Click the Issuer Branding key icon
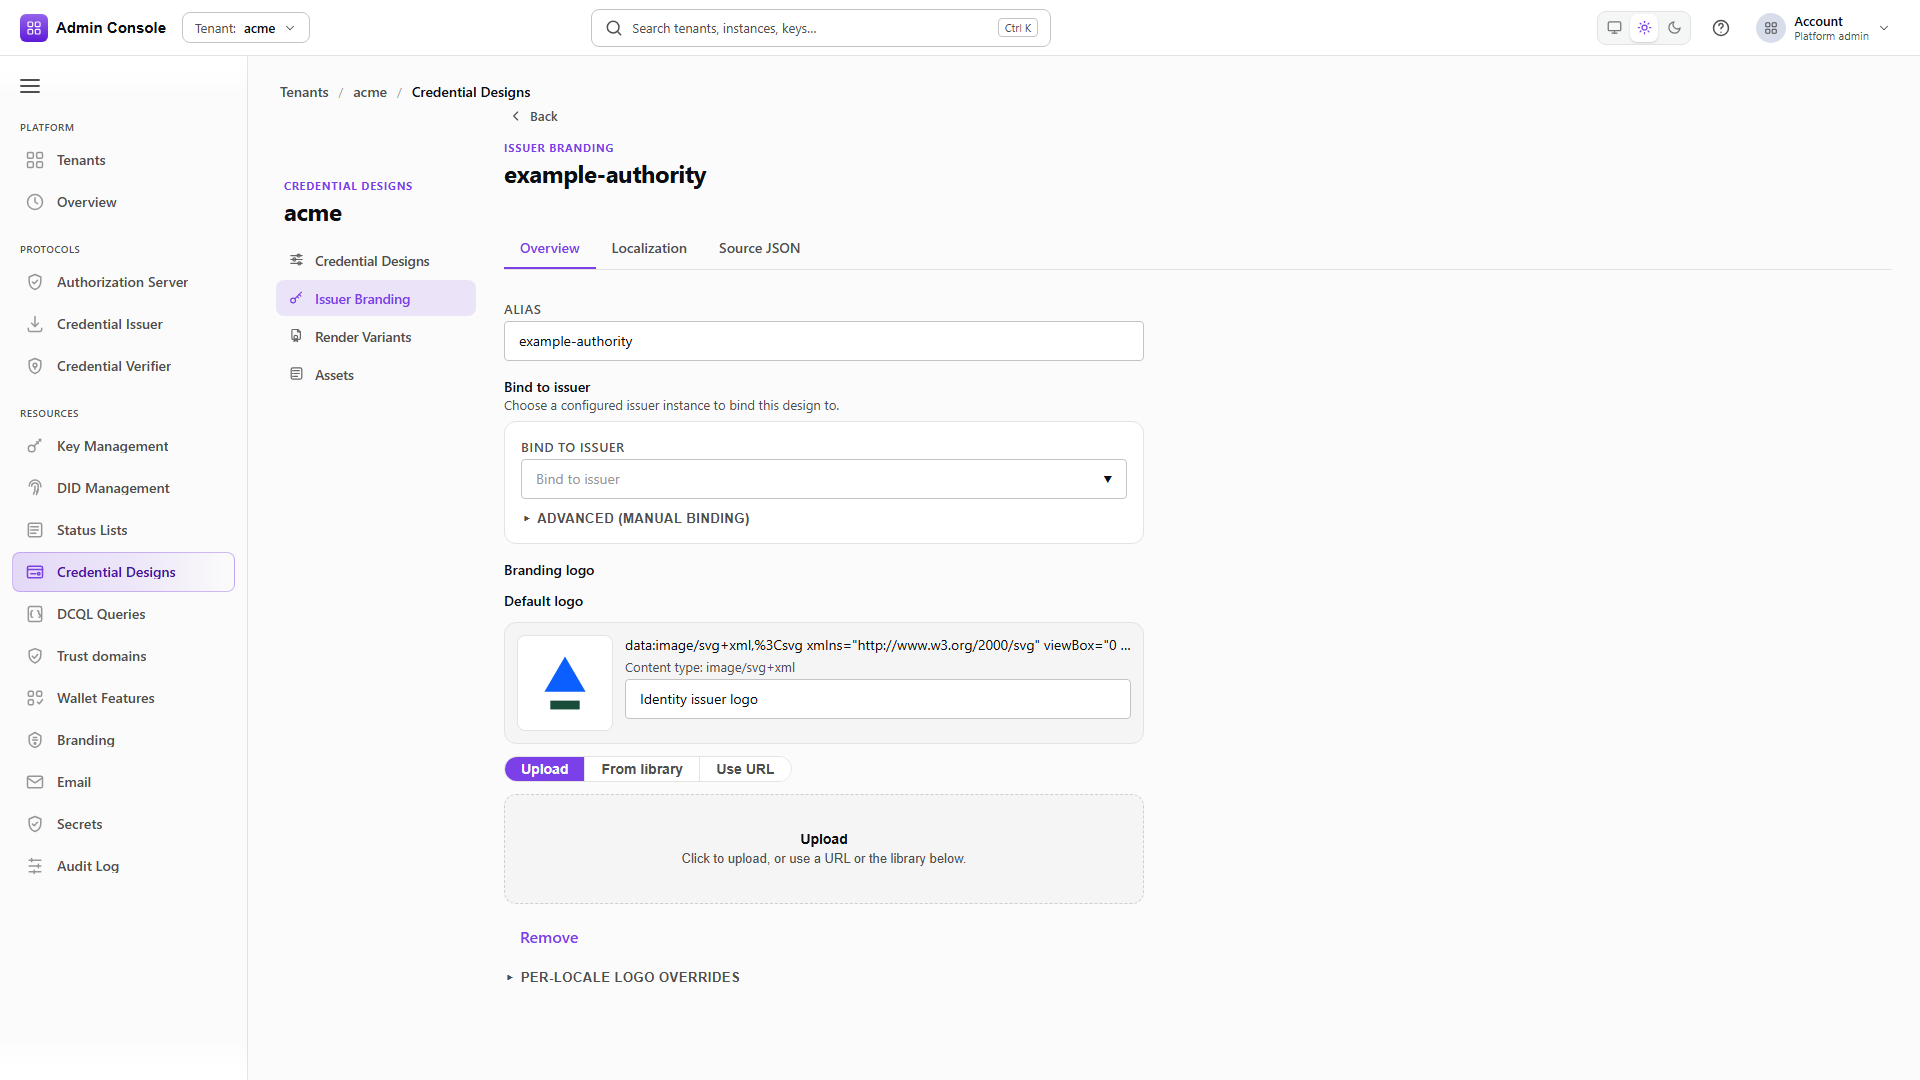Image resolution: width=1920 pixels, height=1080 pixels. (296, 298)
